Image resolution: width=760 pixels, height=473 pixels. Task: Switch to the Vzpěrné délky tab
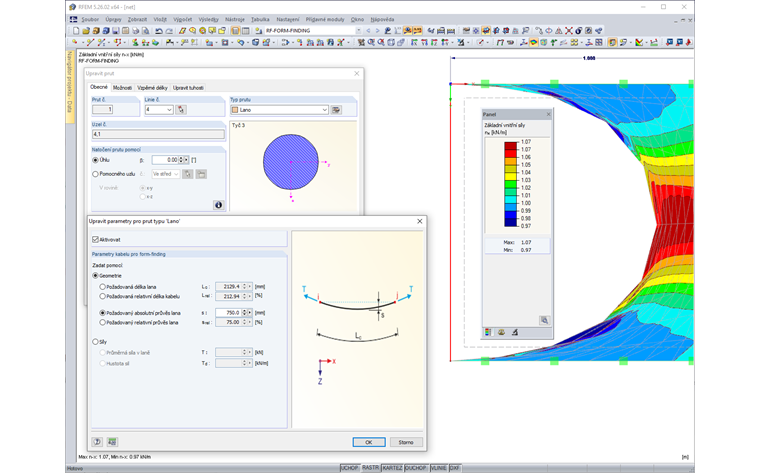(152, 88)
